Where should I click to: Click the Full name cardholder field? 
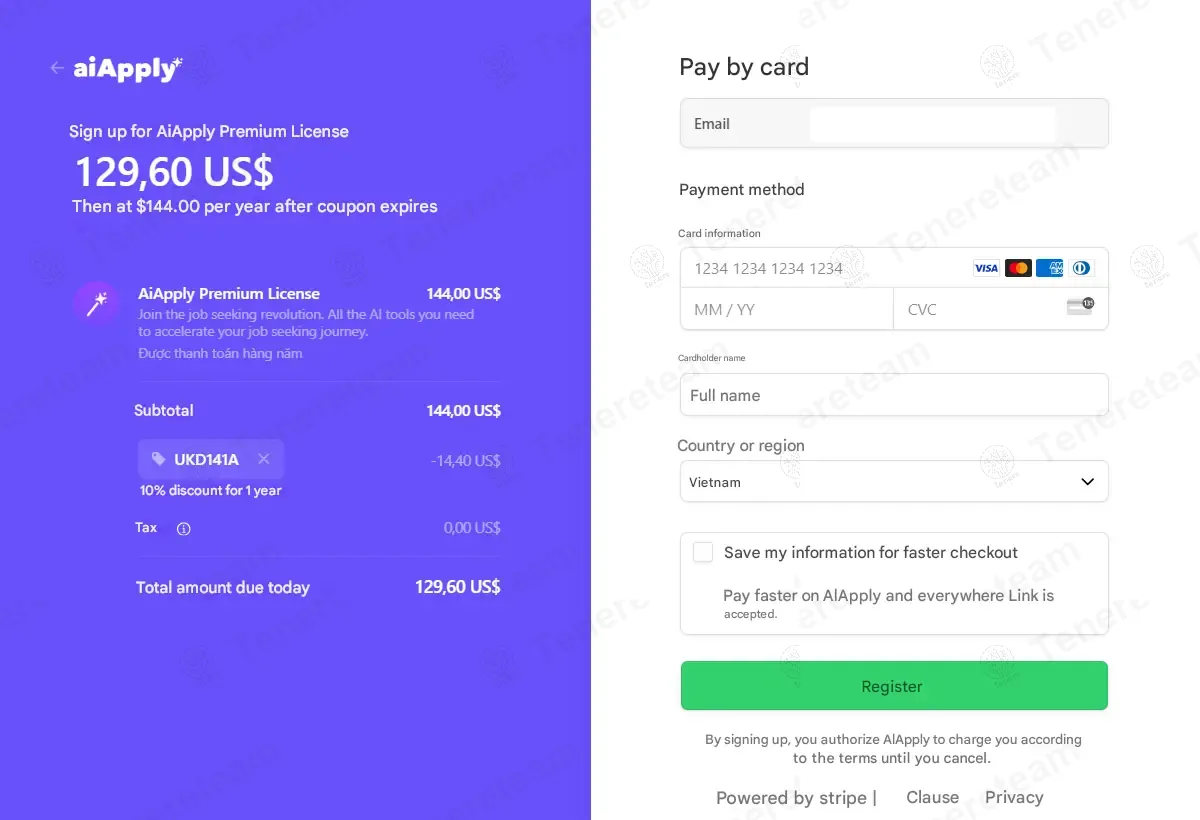point(894,395)
